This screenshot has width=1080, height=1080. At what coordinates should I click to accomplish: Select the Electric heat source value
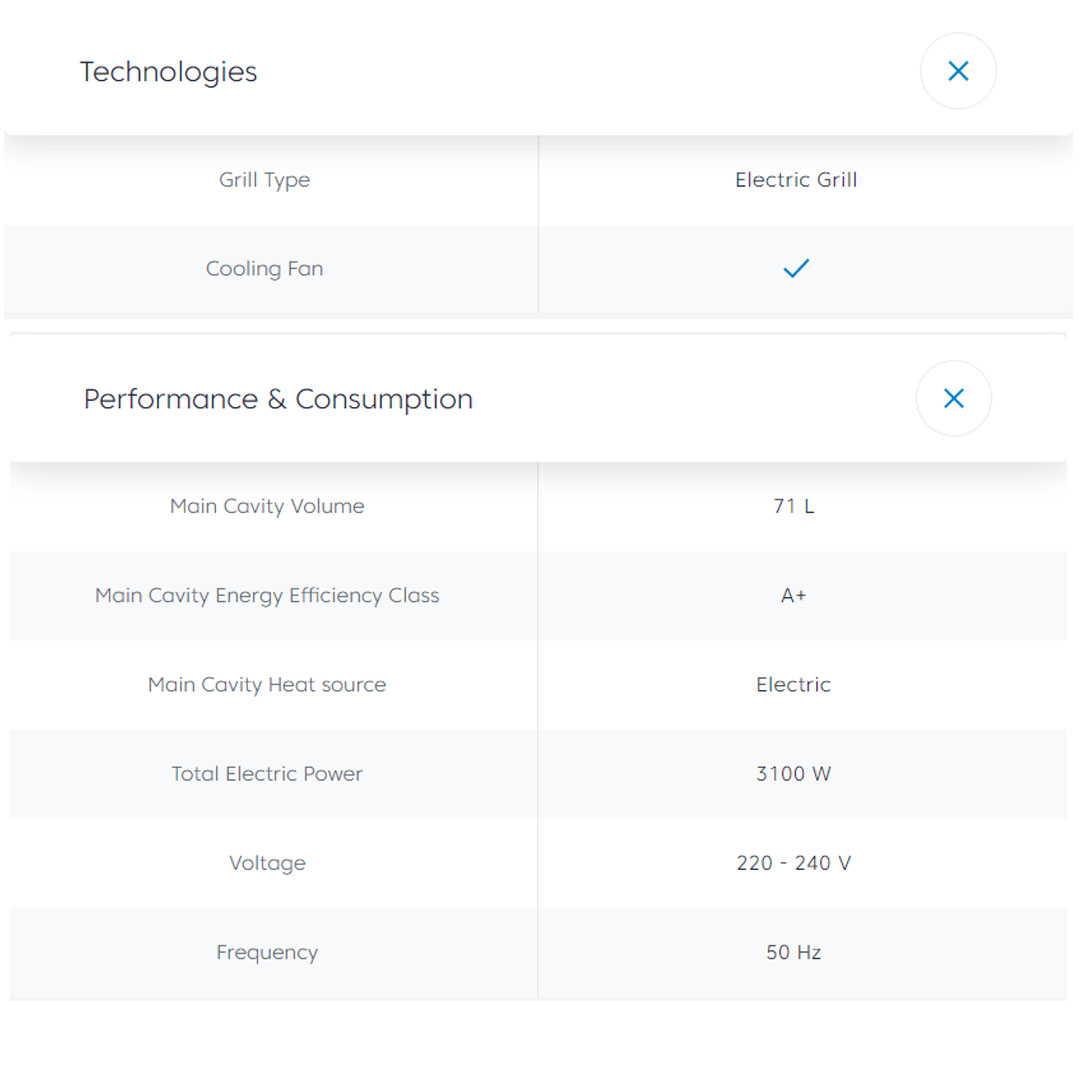pyautogui.click(x=794, y=685)
